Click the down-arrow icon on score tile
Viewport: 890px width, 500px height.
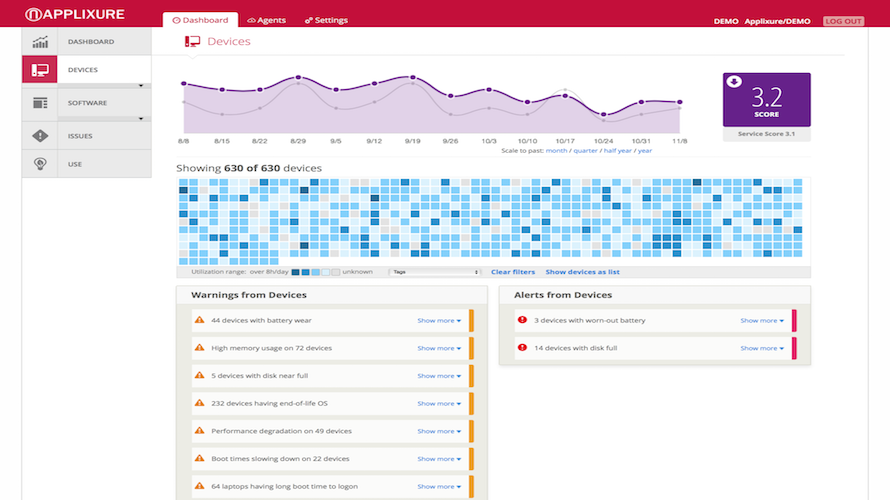(735, 82)
